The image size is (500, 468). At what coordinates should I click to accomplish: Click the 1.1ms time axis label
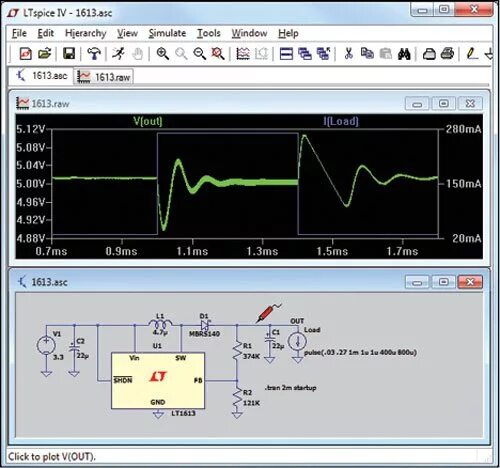tap(192, 251)
